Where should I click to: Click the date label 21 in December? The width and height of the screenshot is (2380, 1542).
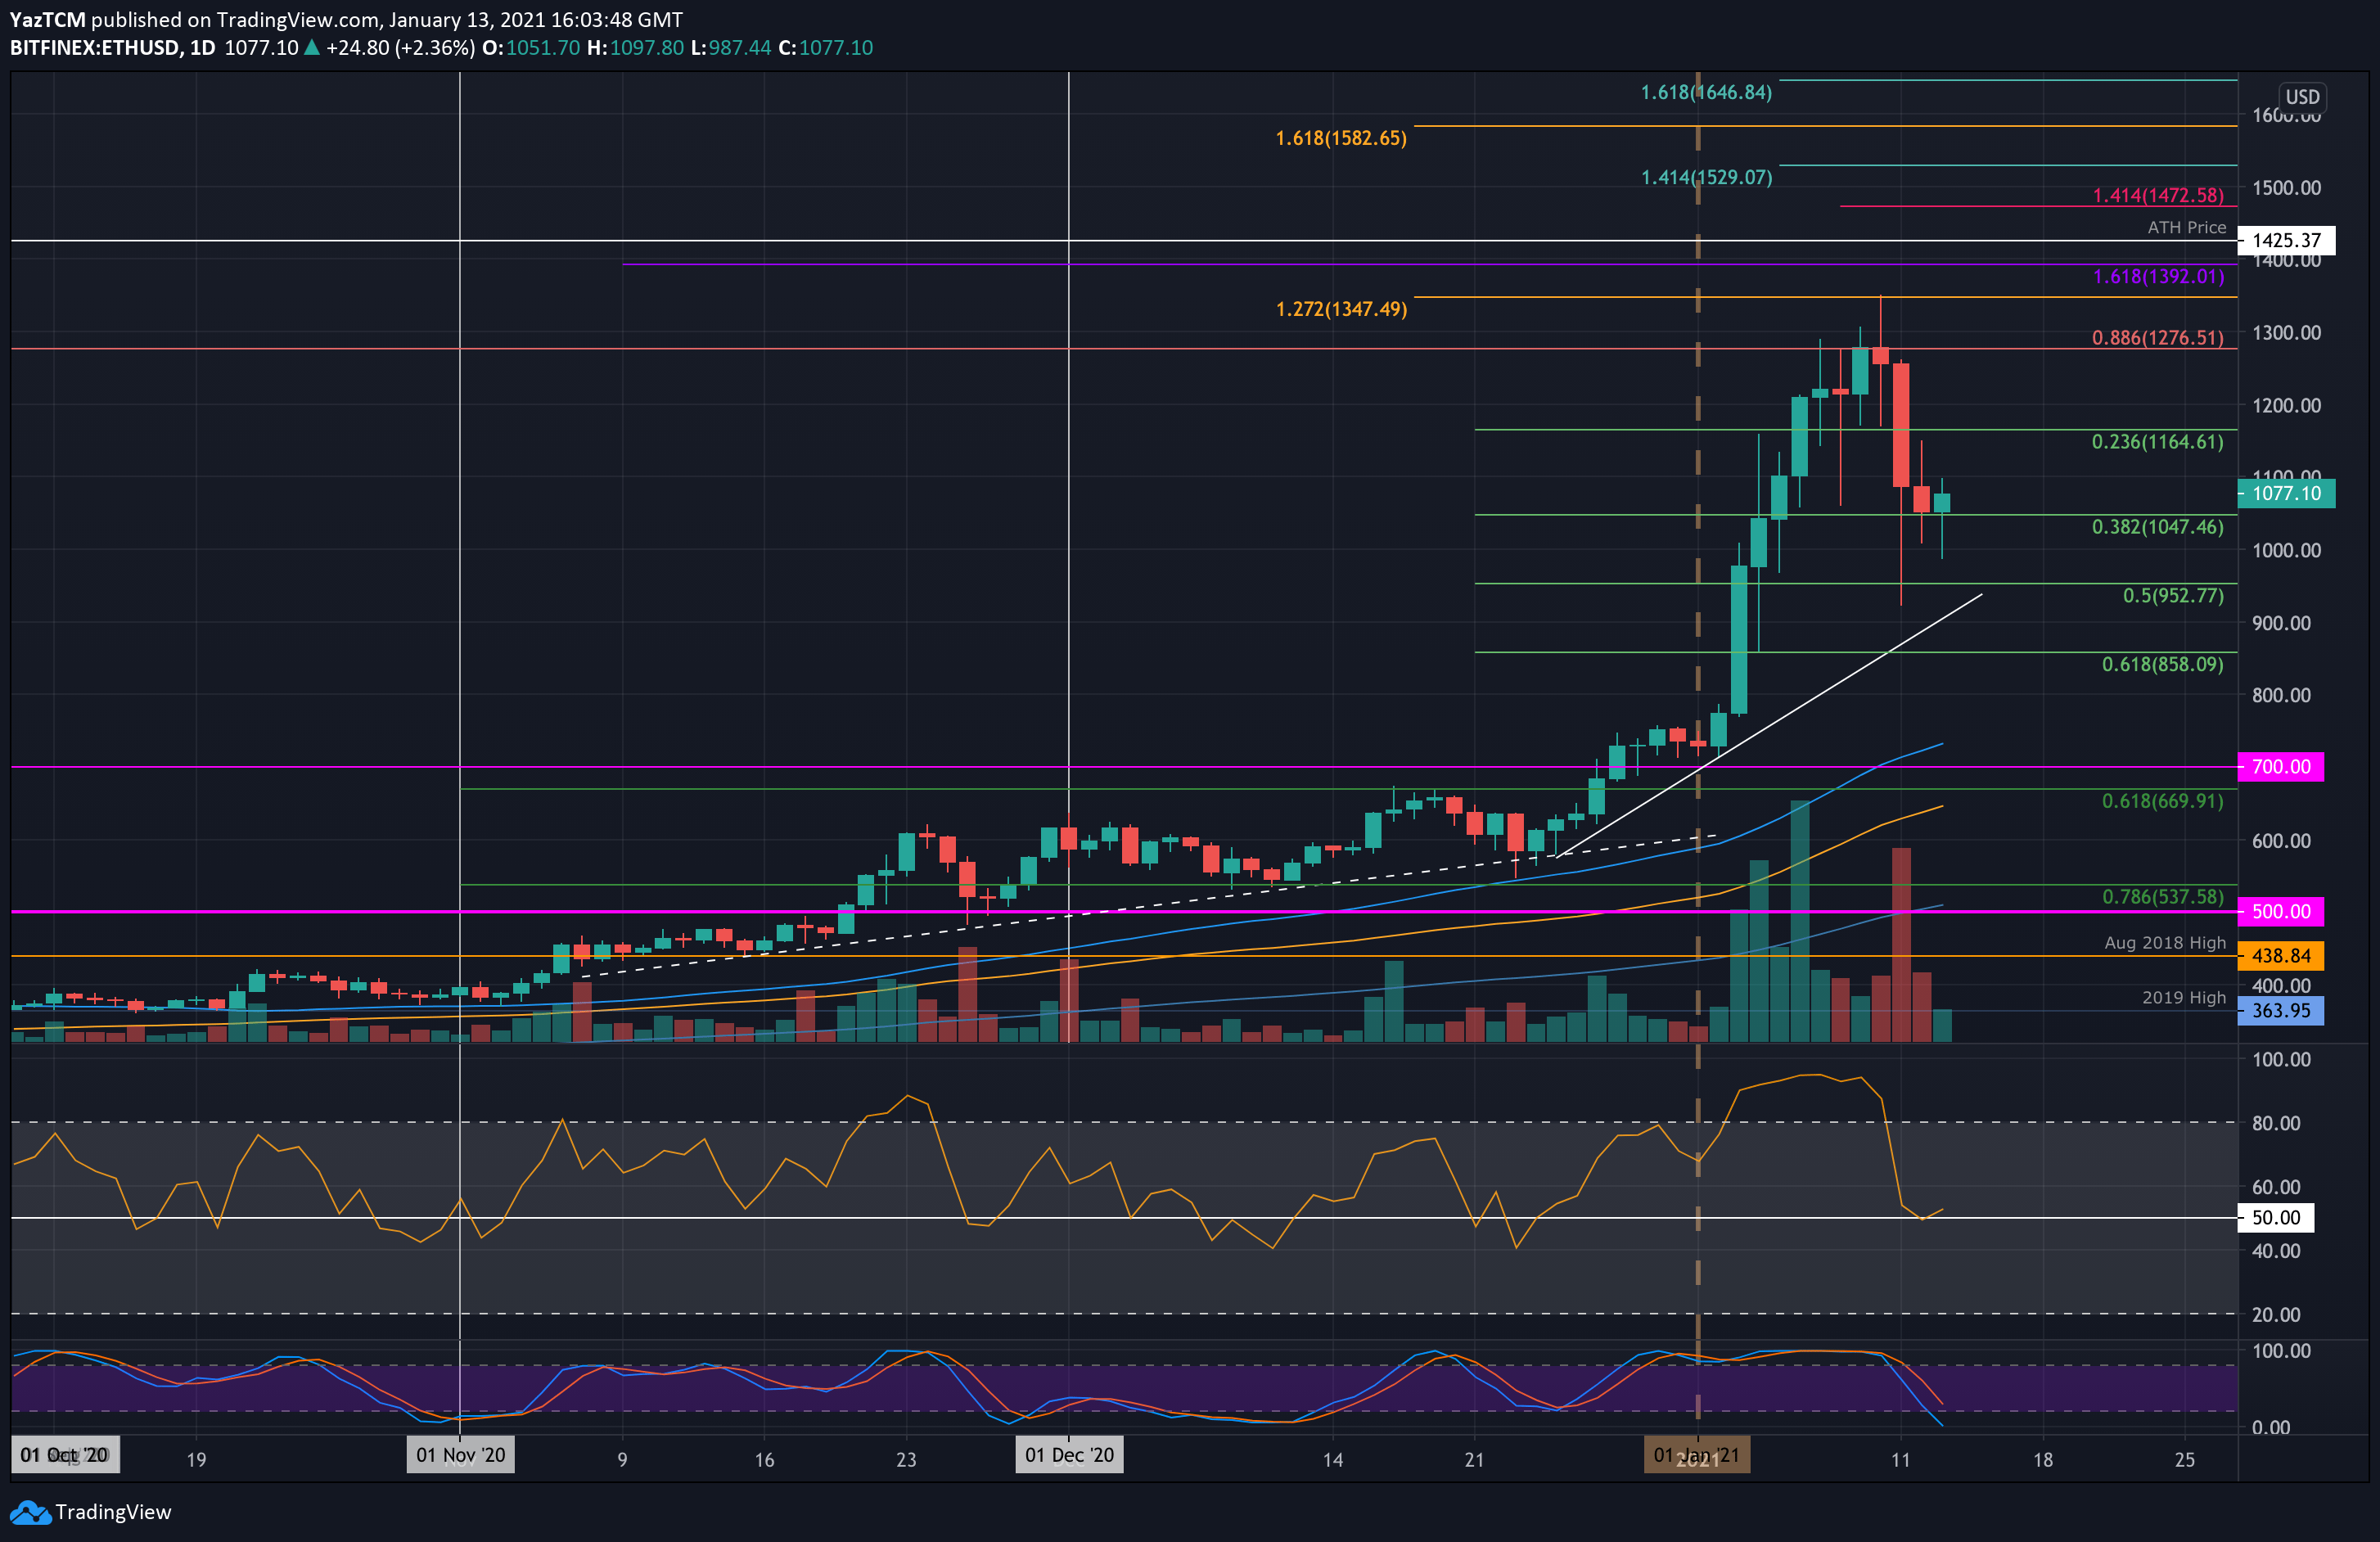tap(1474, 1459)
